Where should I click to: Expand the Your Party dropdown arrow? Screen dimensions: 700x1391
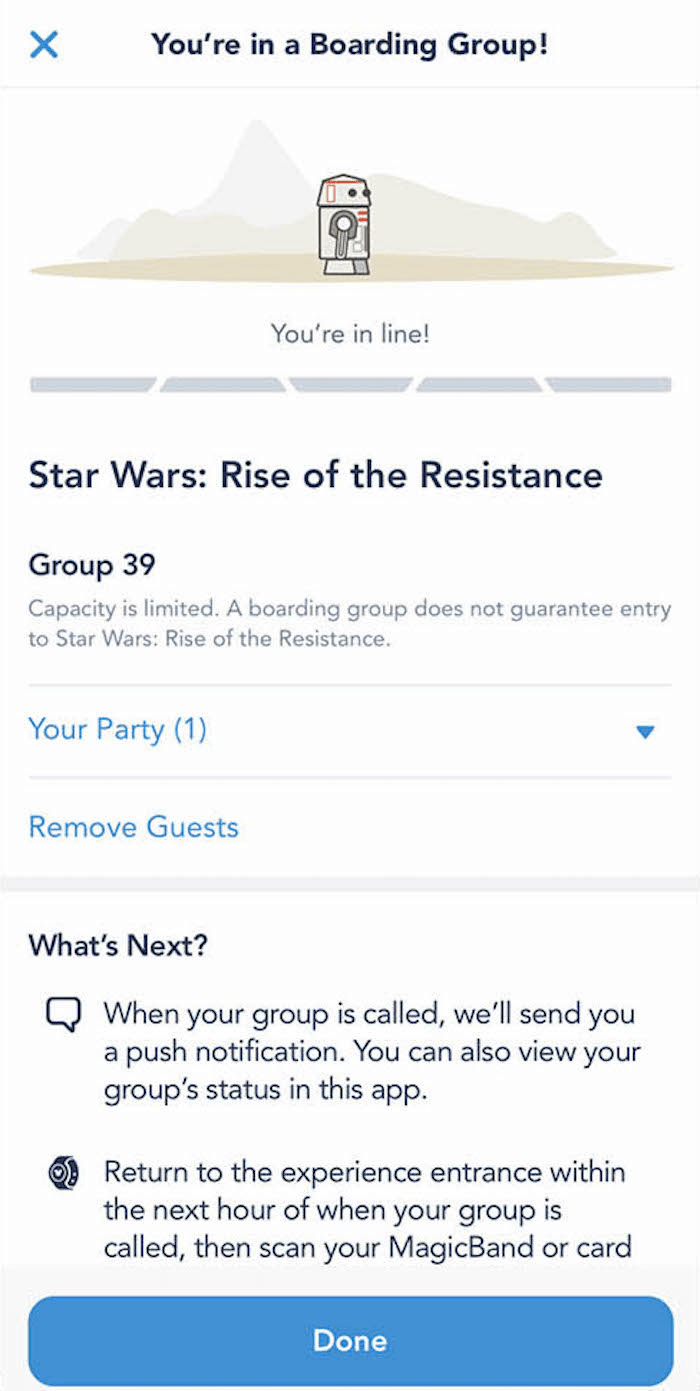tap(645, 732)
